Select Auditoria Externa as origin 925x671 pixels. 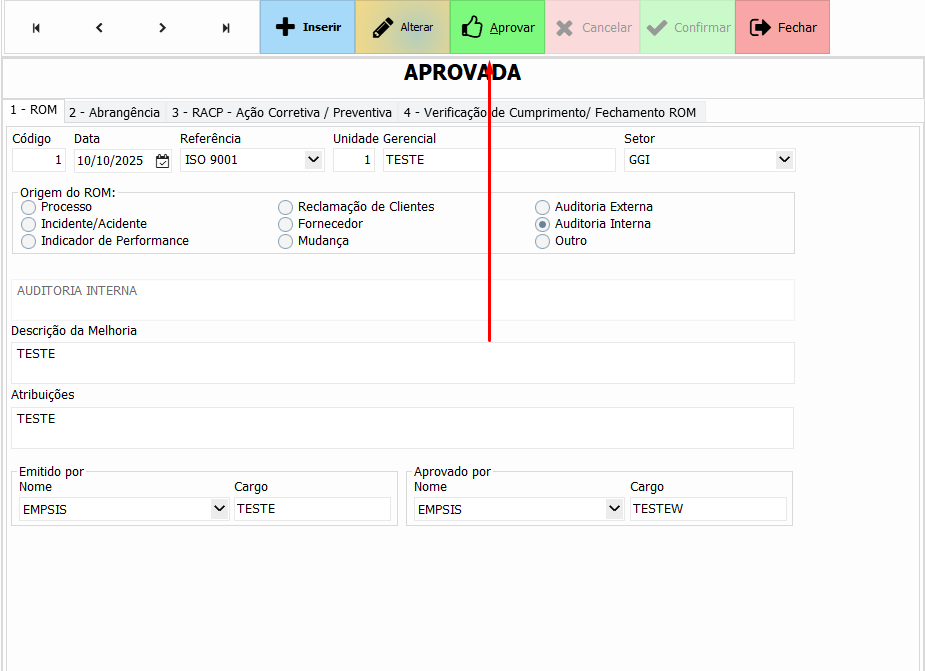pyautogui.click(x=542, y=207)
